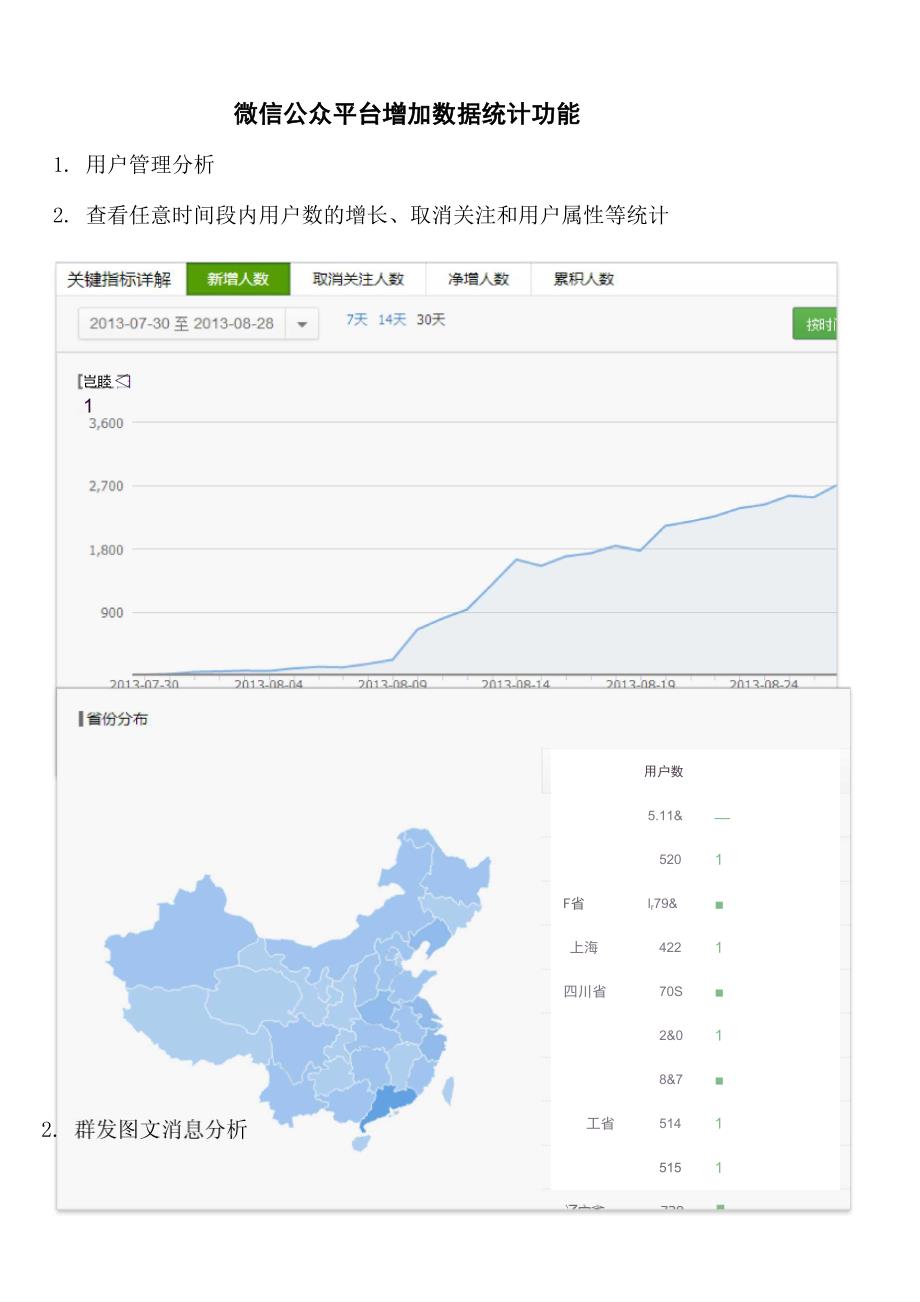Select the 7天 quick range link
This screenshot has width=920, height=1302.
pos(357,320)
